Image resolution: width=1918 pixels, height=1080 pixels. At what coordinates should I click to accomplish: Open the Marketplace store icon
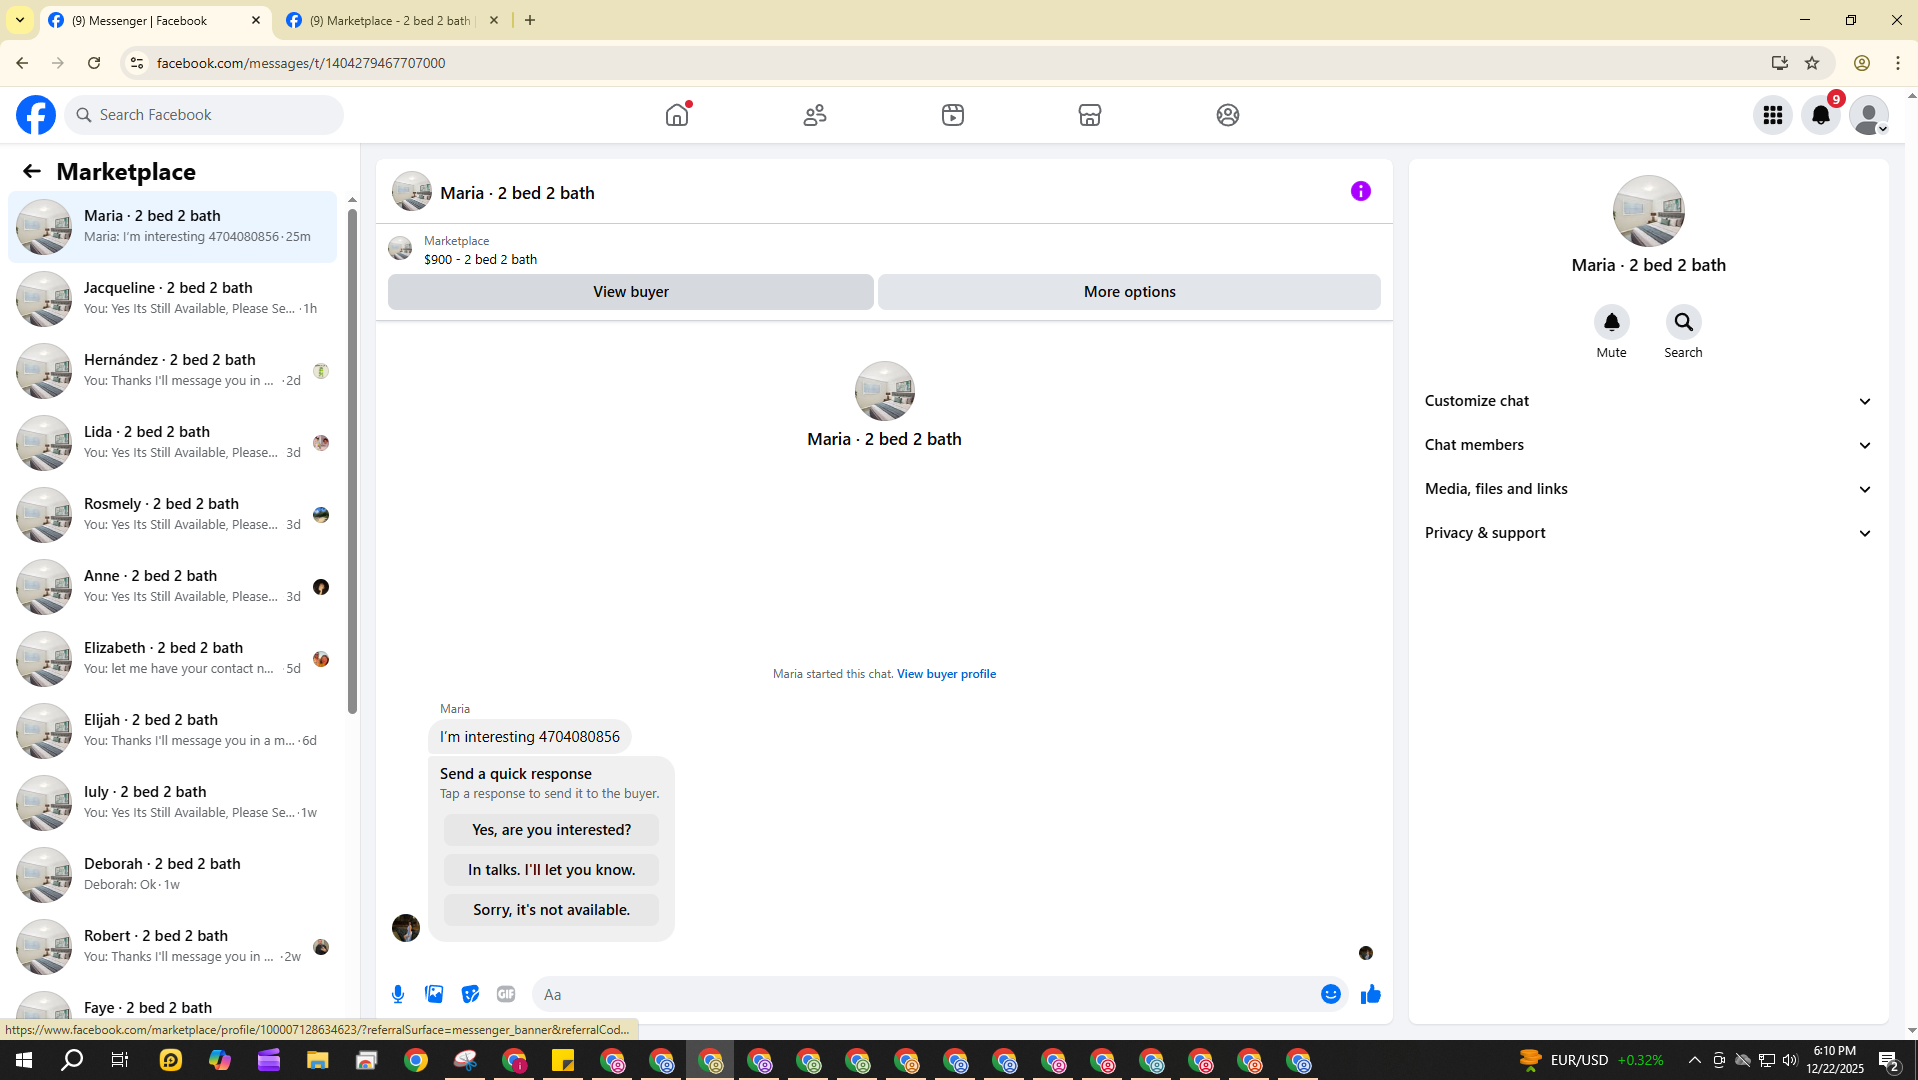coord(1090,115)
